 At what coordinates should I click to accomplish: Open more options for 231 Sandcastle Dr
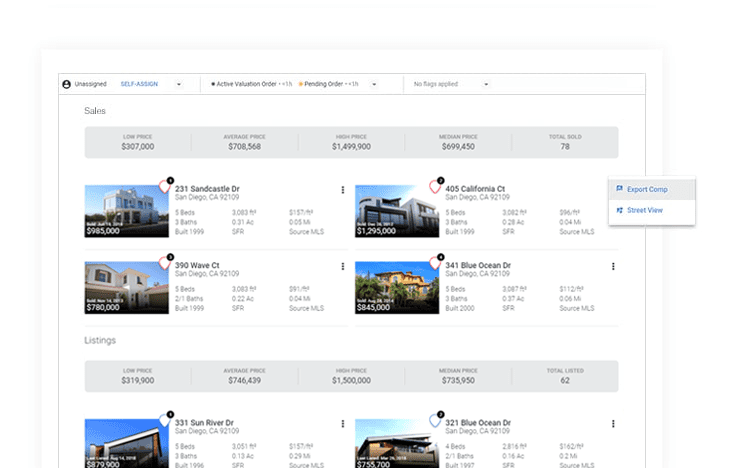tap(343, 190)
